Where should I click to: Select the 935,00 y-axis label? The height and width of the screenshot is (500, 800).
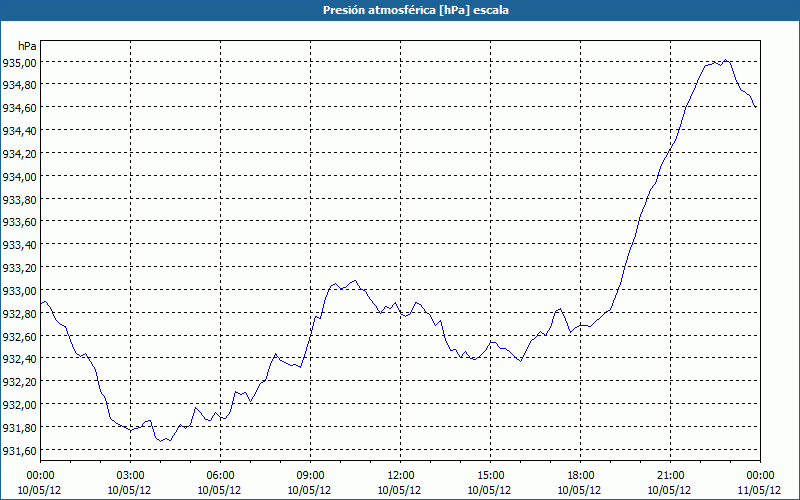tap(20, 63)
